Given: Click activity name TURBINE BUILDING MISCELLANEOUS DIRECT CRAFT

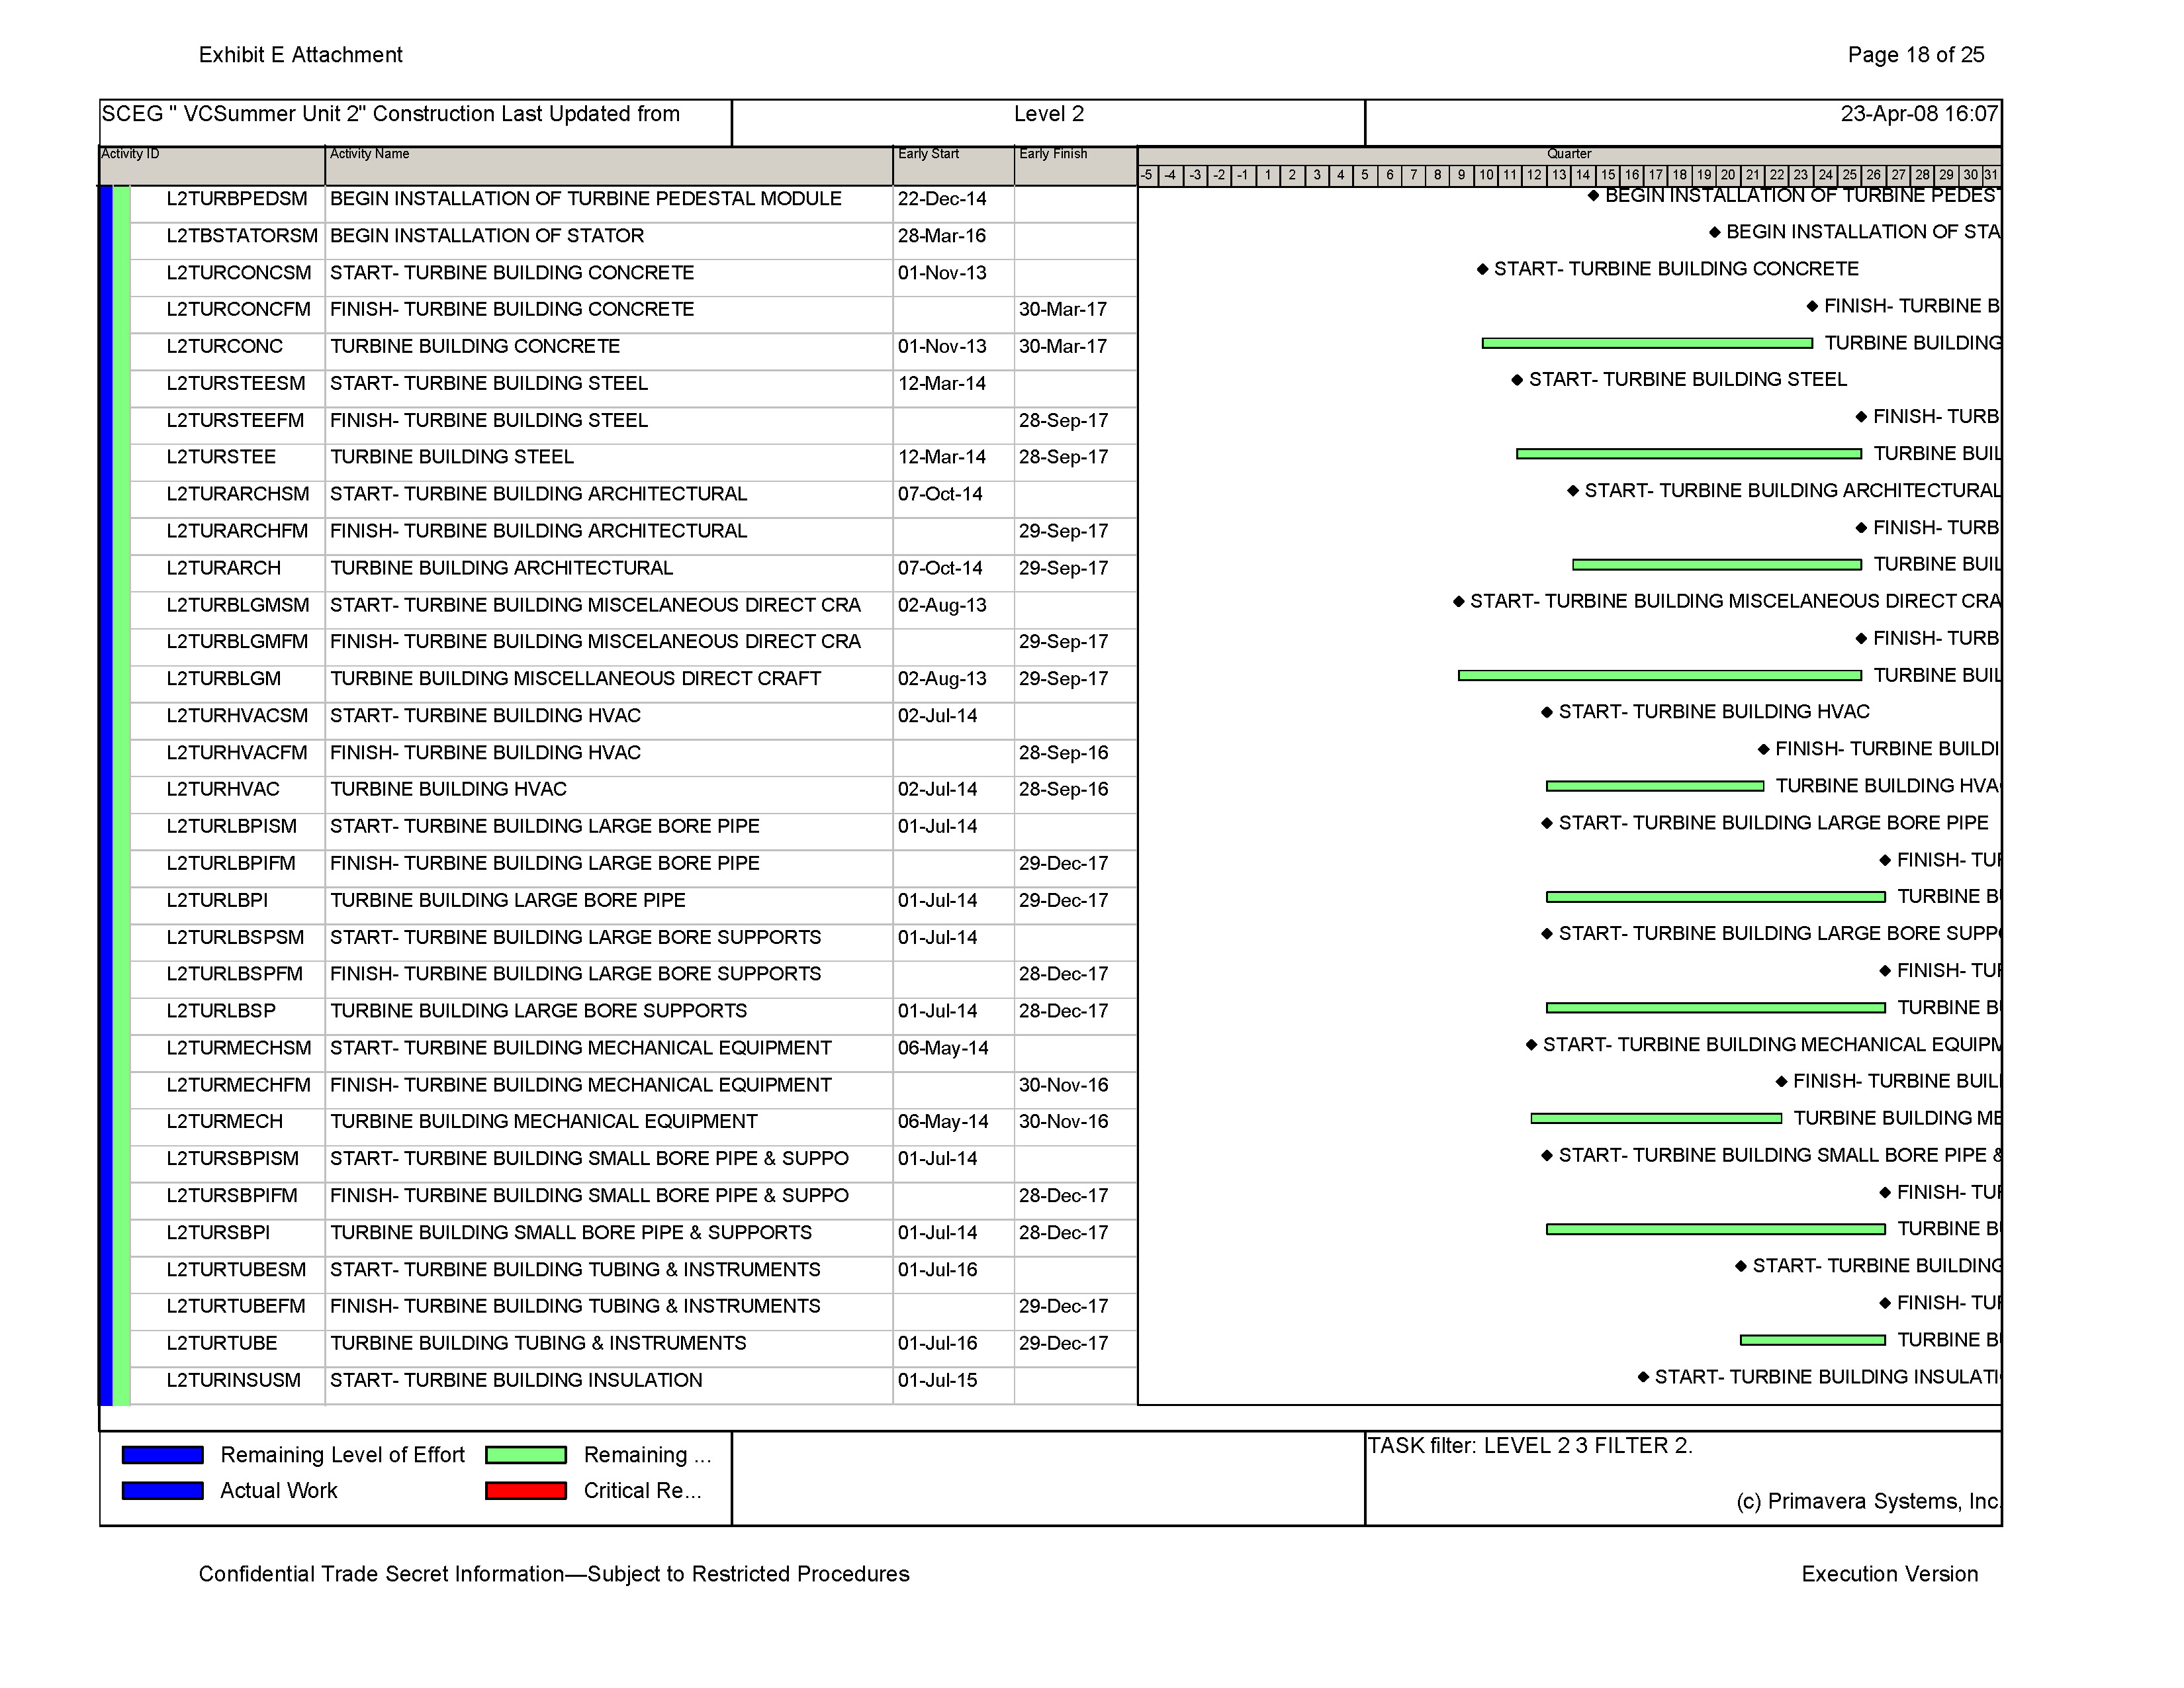Looking at the screenshot, I should pyautogui.click(x=576, y=679).
